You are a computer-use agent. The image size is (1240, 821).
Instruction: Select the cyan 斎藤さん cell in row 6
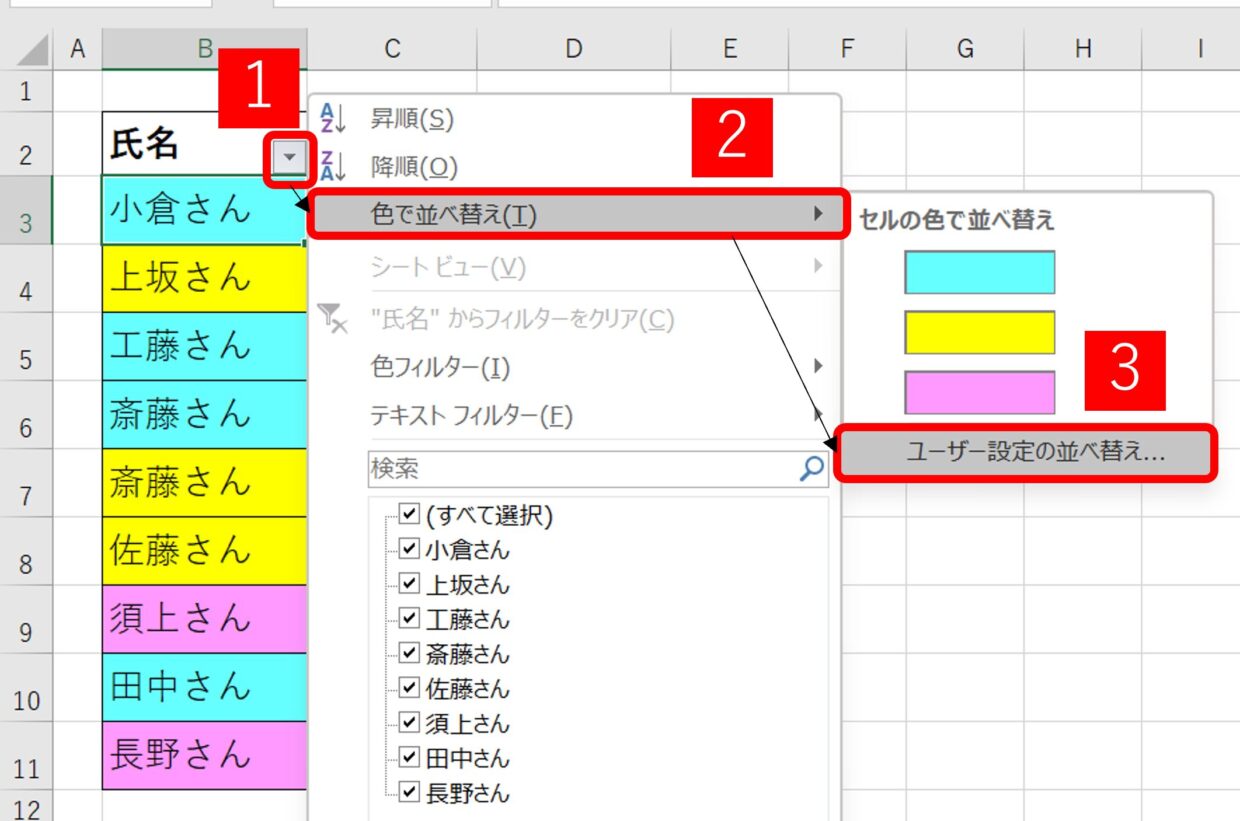(204, 414)
